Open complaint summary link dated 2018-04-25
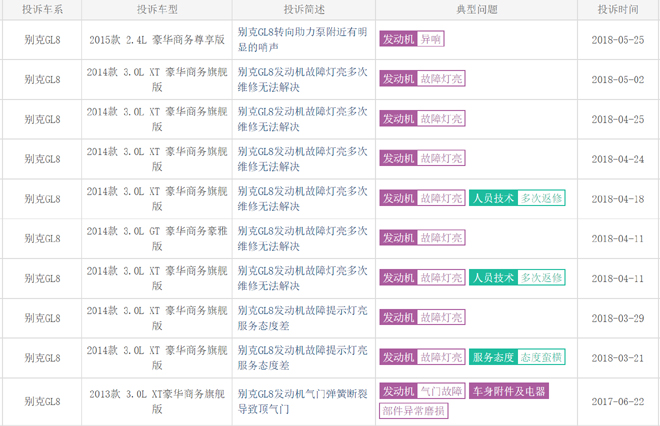660x426 pixels. coord(302,119)
